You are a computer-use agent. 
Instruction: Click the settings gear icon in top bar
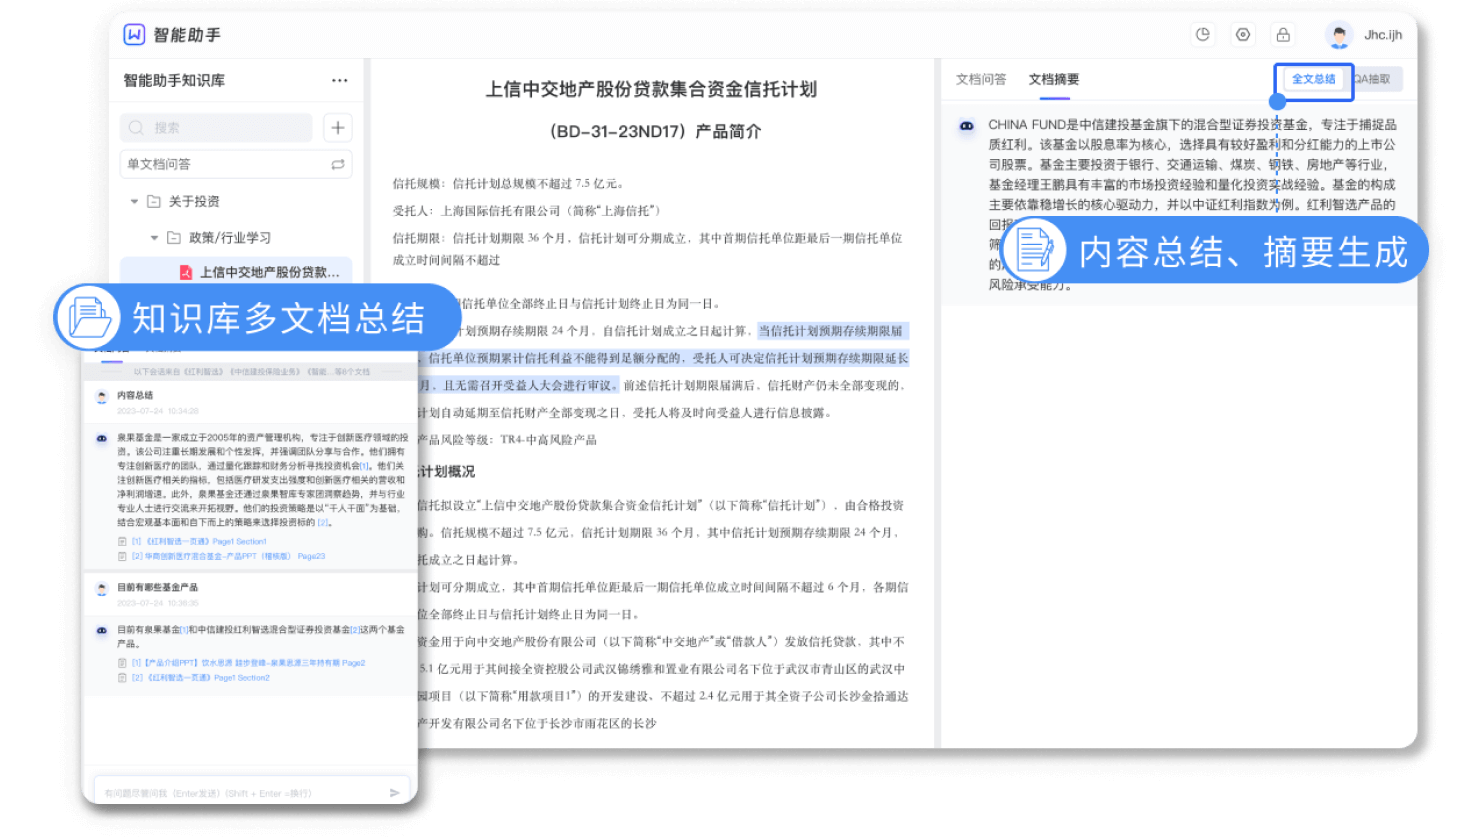[1243, 34]
